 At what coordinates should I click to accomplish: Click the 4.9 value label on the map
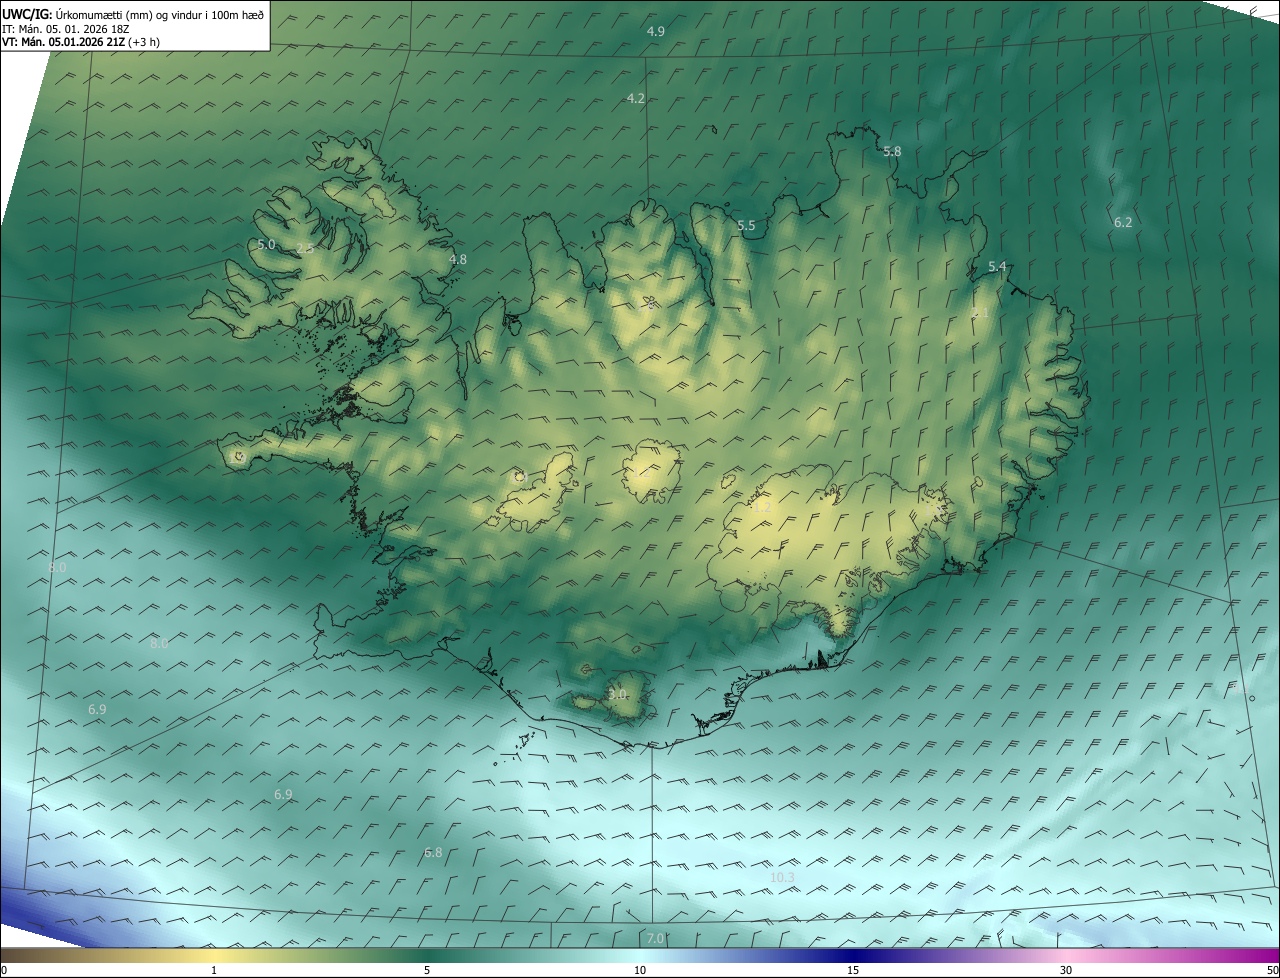(656, 32)
